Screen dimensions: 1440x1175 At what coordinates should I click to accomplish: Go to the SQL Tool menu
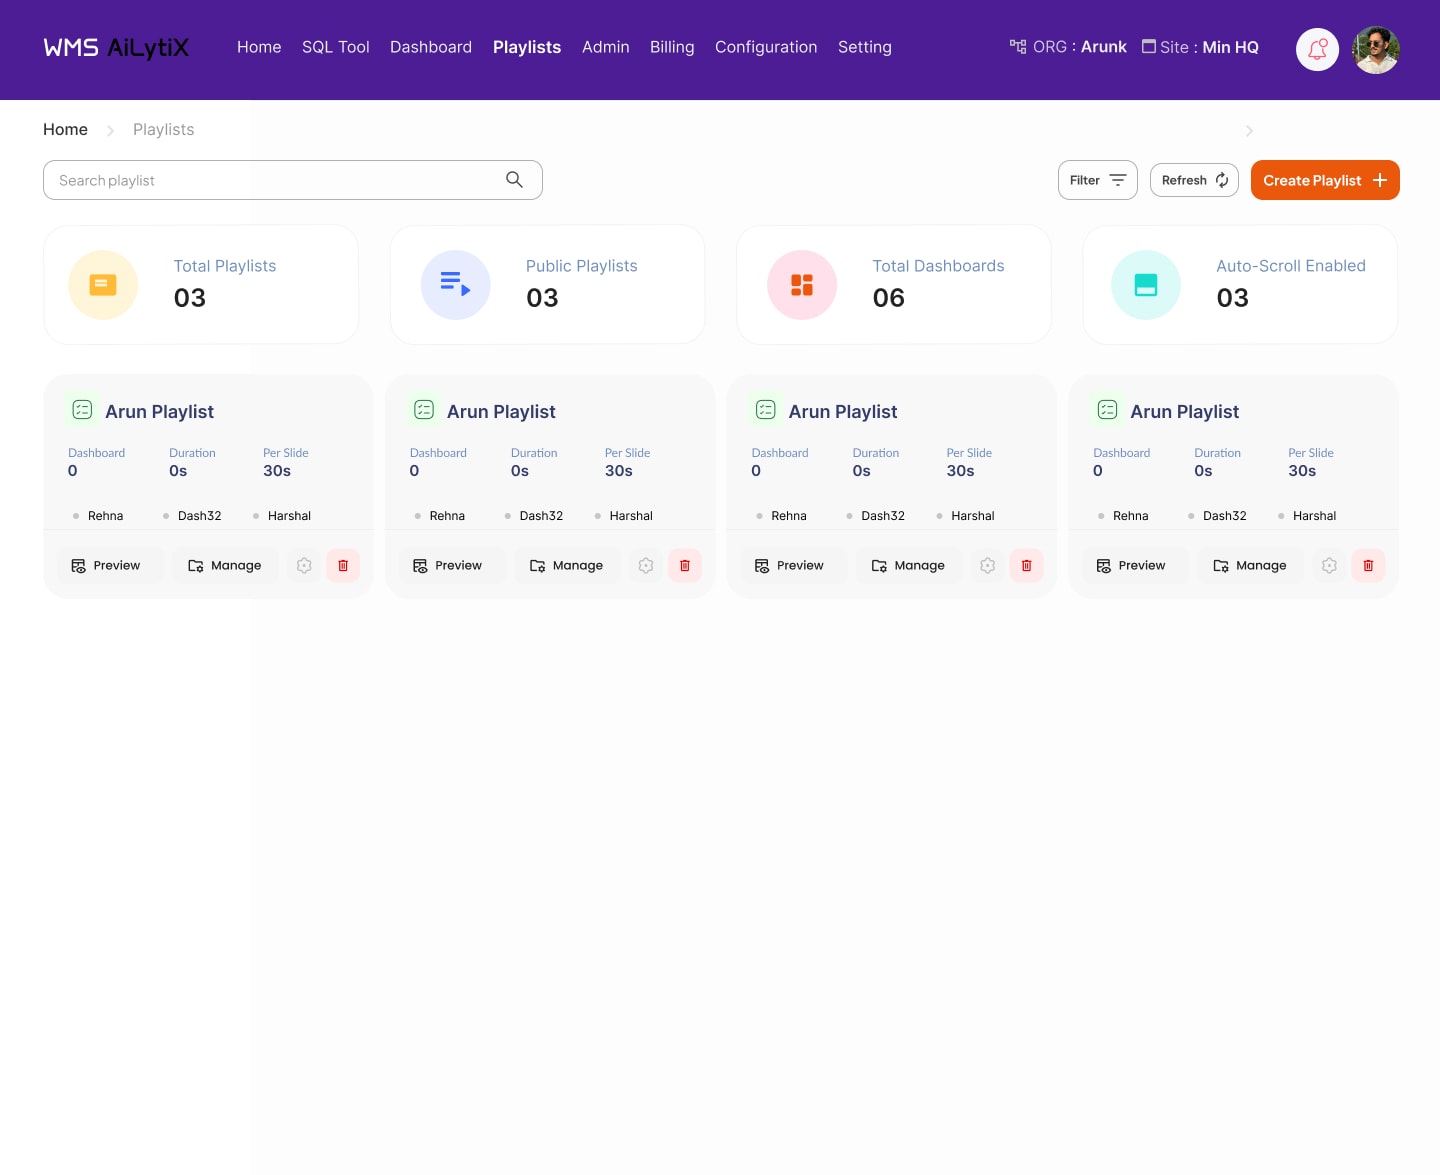point(335,47)
